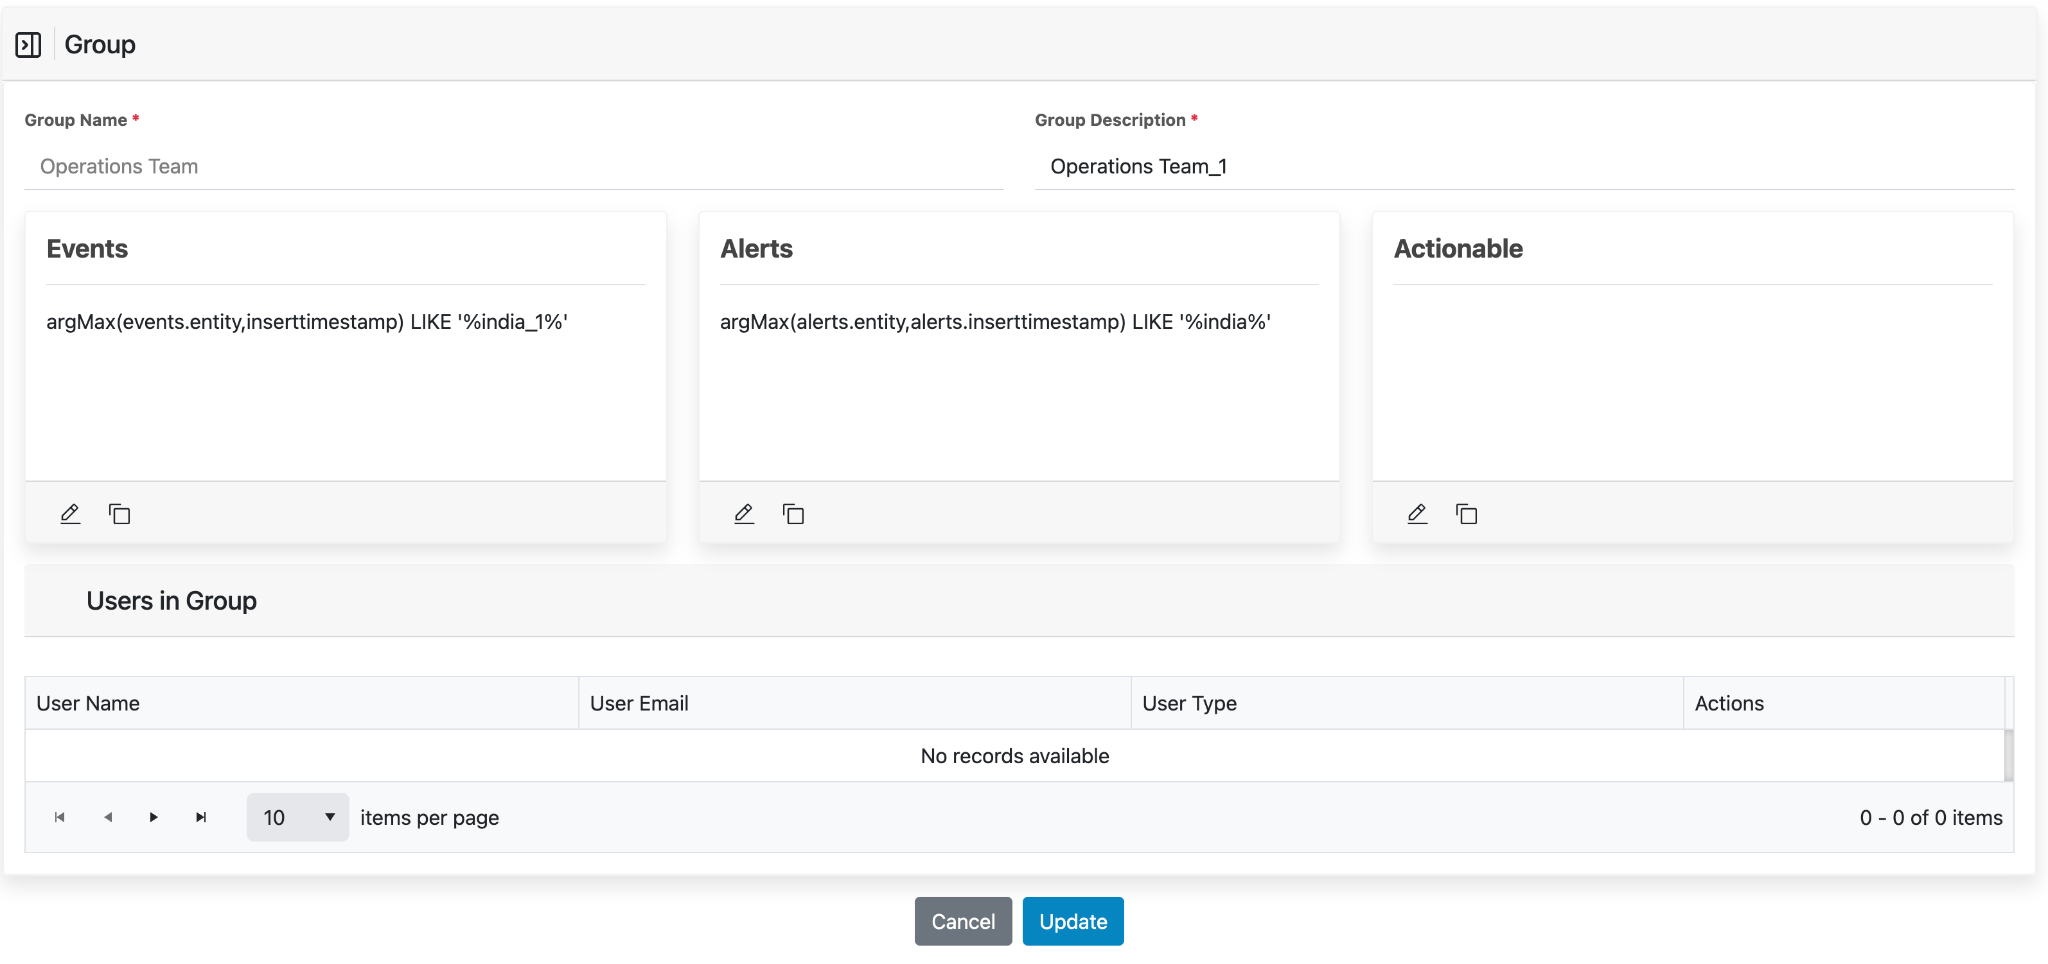
Task: Go to the last page of users
Action: point(201,818)
